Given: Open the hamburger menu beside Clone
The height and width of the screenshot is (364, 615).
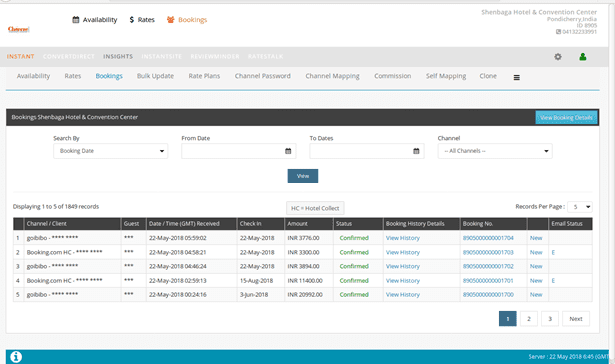Looking at the screenshot, I should pyautogui.click(x=517, y=78).
